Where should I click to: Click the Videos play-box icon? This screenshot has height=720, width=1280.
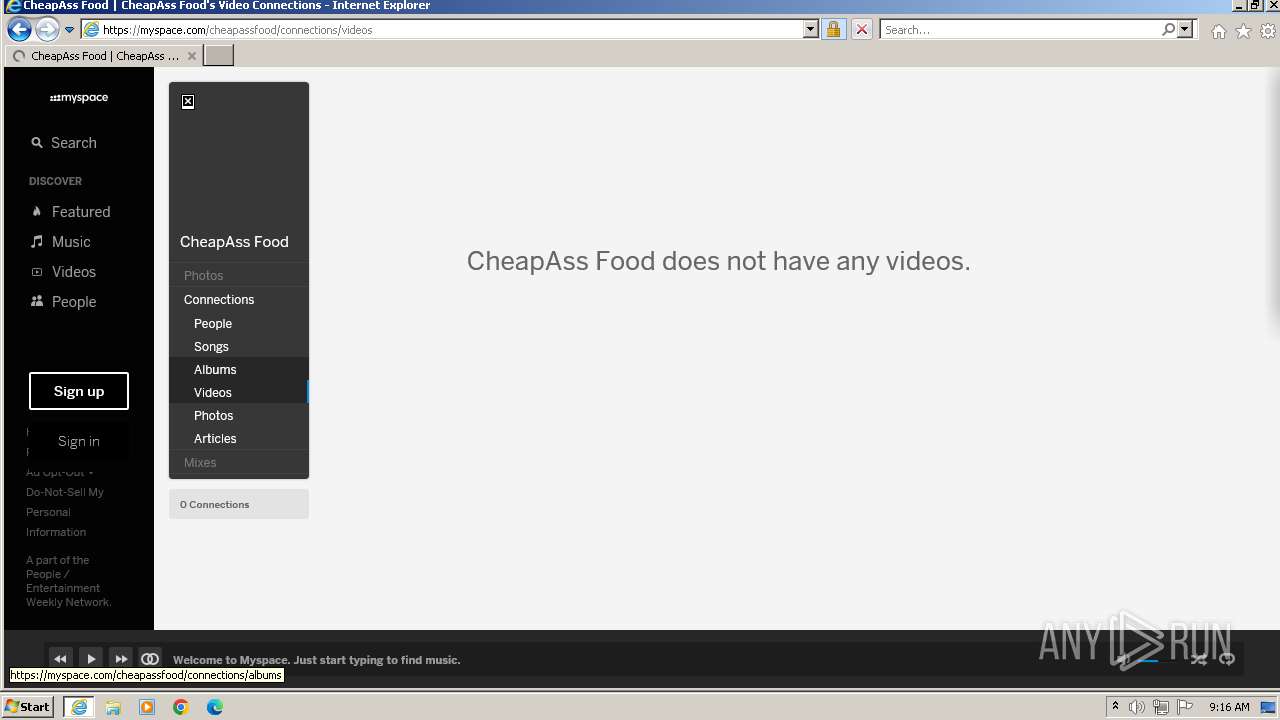[37, 272]
